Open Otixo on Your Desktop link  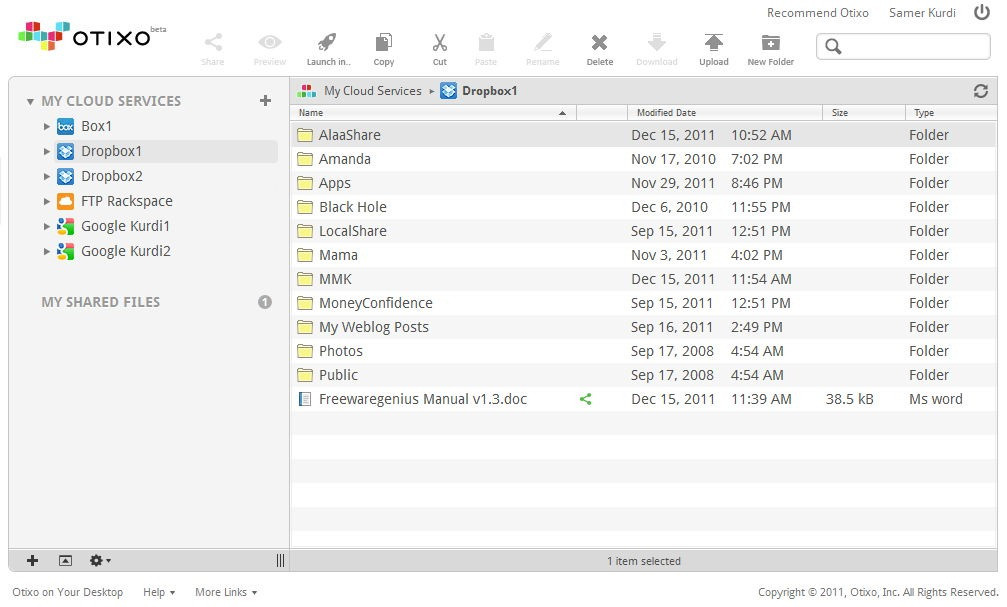(x=67, y=592)
